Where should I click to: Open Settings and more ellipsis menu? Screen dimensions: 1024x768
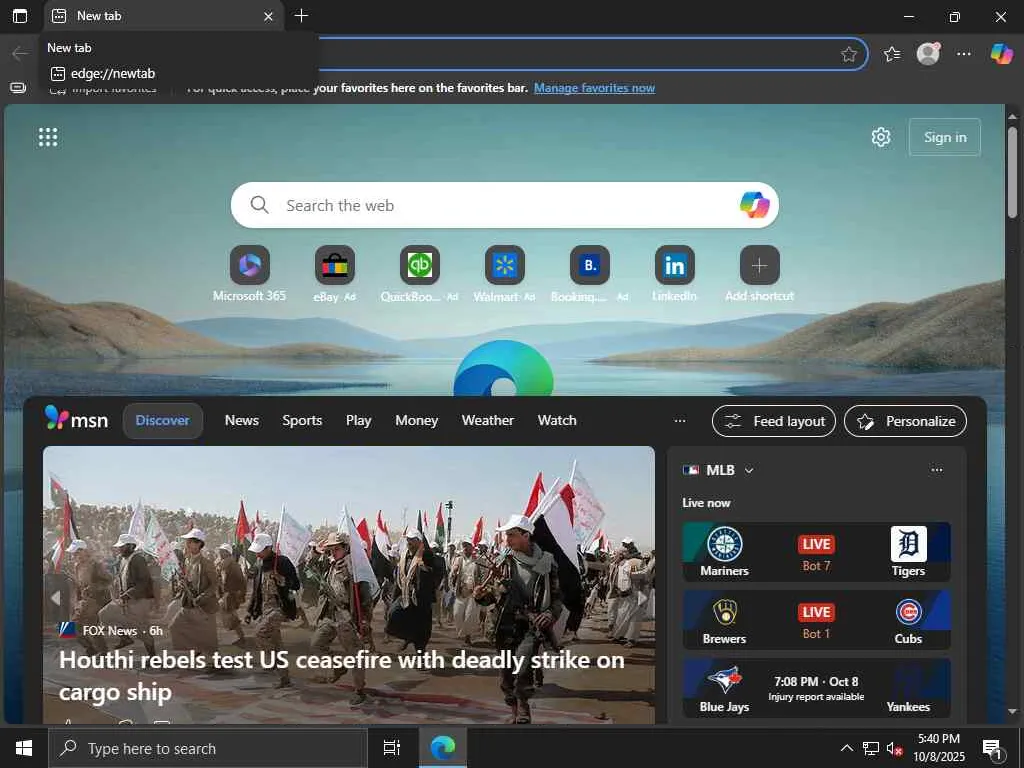click(x=964, y=54)
